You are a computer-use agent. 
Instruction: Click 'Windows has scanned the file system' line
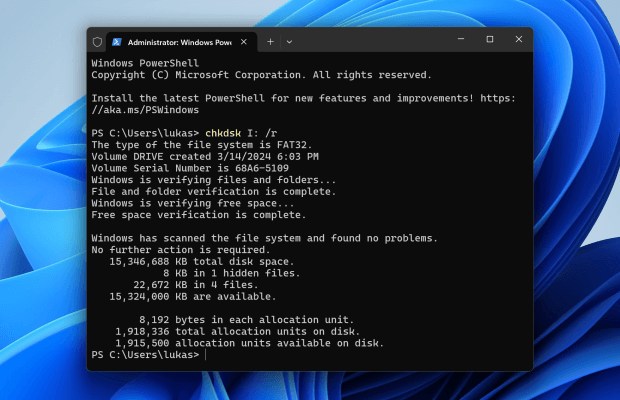click(265, 238)
